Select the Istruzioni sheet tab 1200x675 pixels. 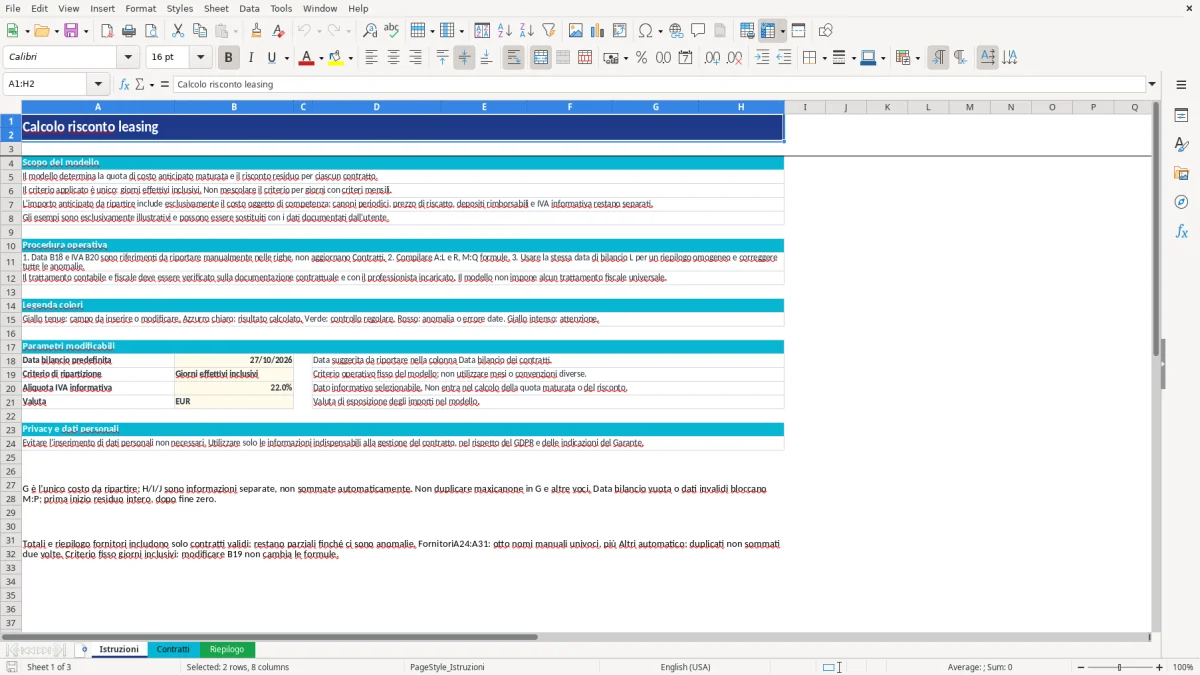point(119,649)
